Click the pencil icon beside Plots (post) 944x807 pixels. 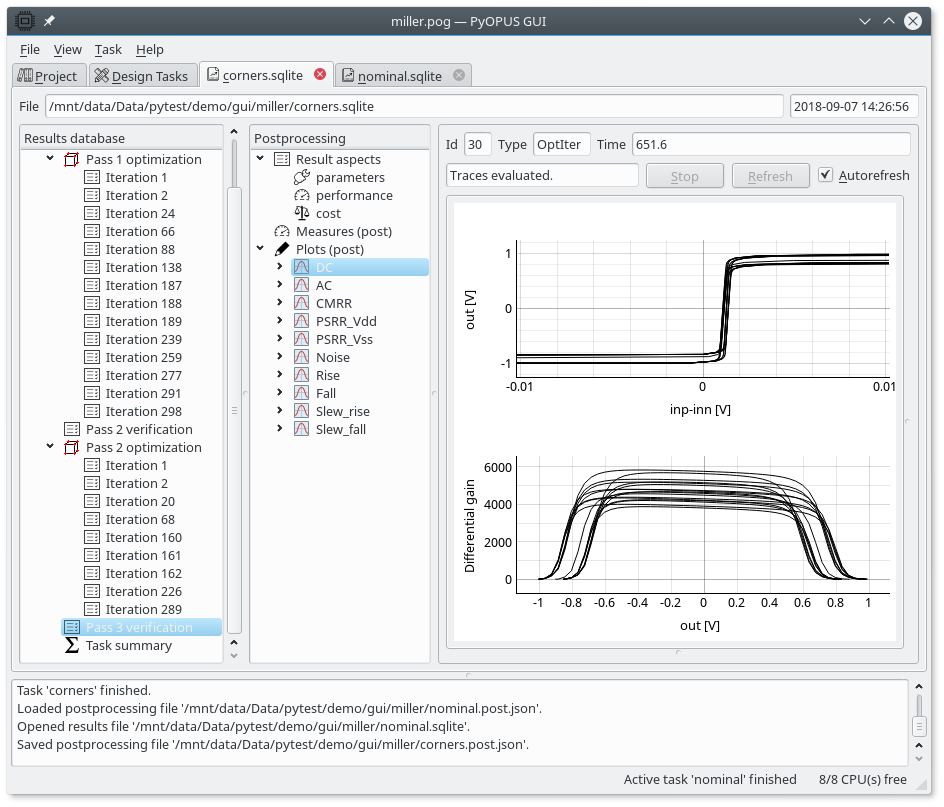[282, 249]
